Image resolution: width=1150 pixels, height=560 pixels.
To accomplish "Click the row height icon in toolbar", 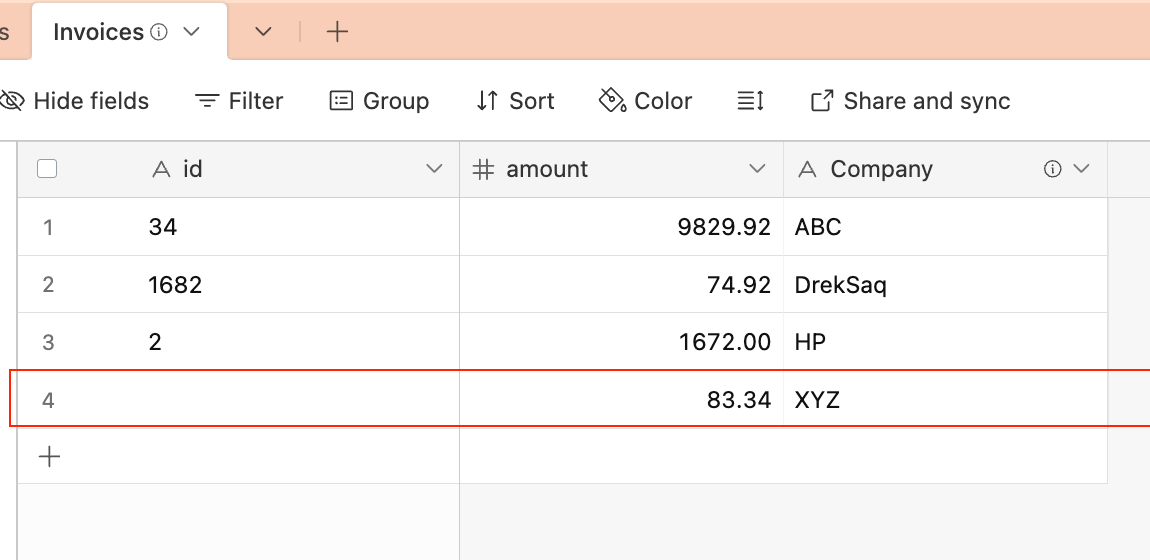I will tap(750, 101).
